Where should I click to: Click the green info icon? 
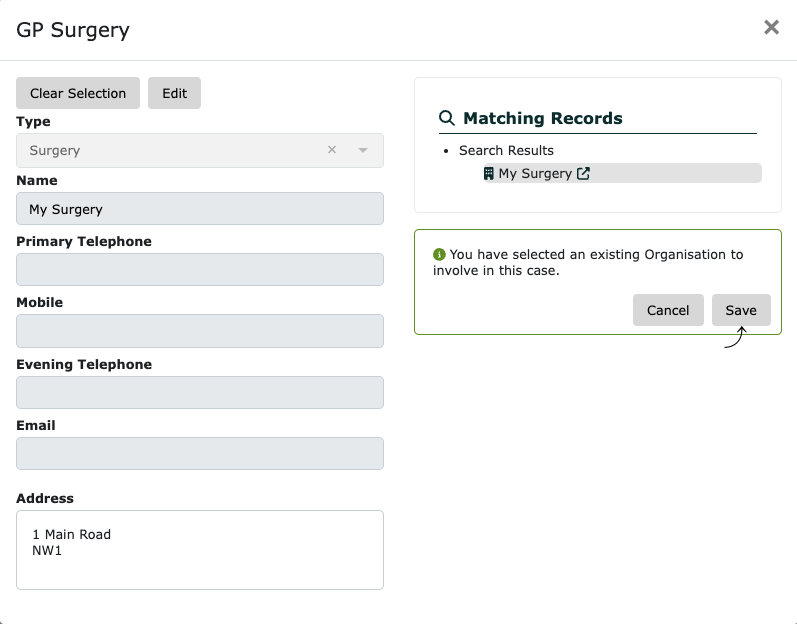click(x=439, y=254)
